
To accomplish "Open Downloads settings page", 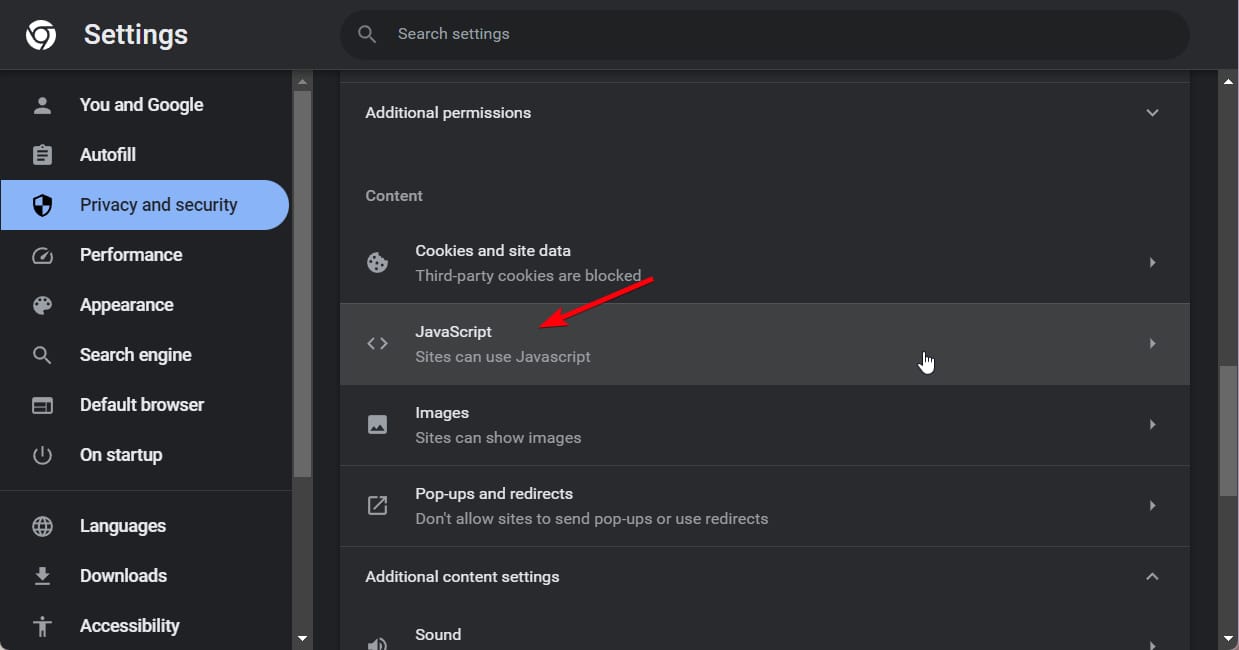I will [123, 576].
